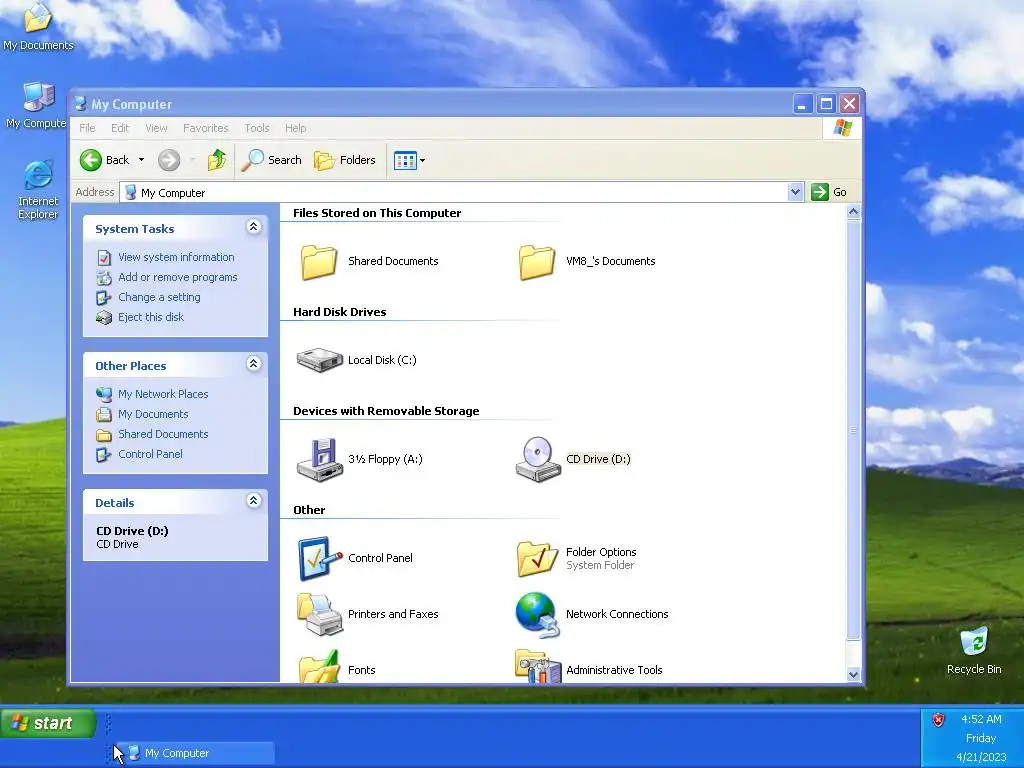1024x768 pixels.
Task: Go to Shared Documents in Other Places
Action: point(163,434)
